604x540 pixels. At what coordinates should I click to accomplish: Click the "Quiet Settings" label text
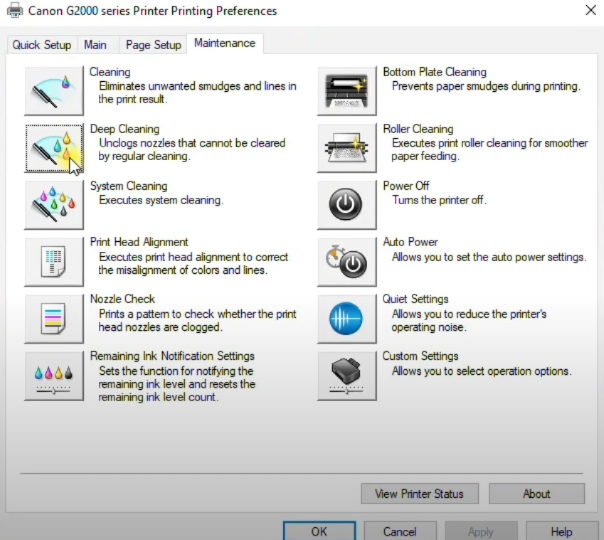[x=415, y=299]
